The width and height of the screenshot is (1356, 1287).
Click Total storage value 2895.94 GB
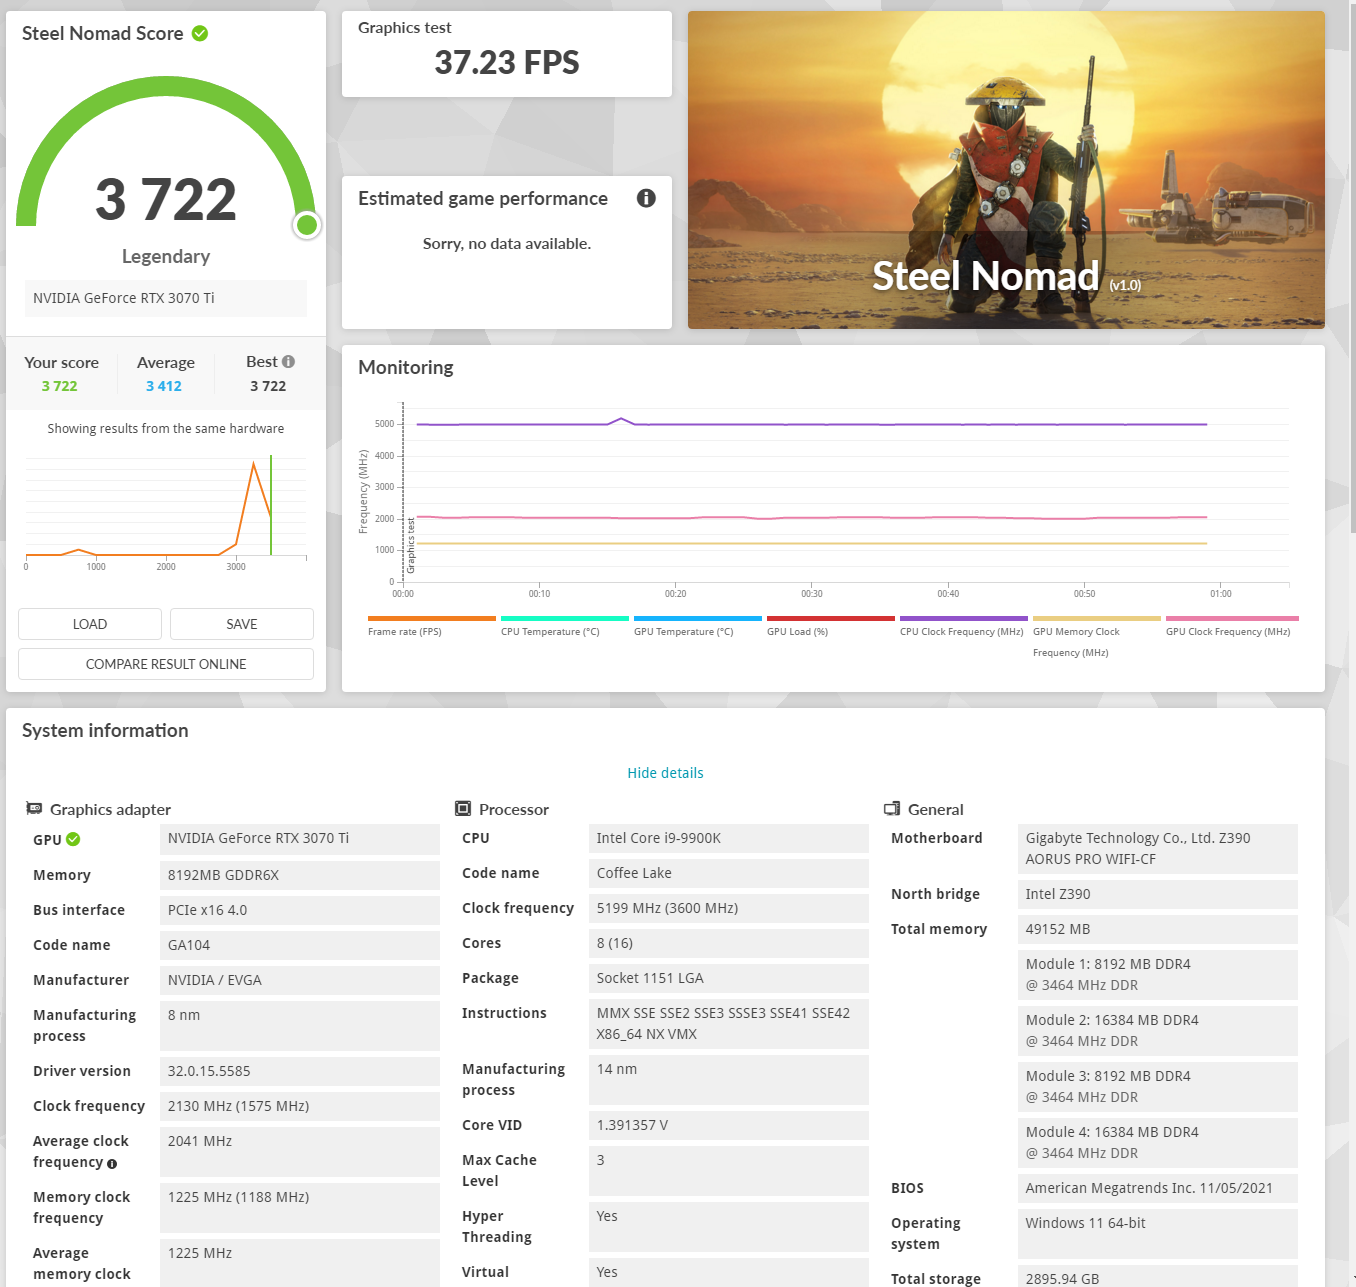click(1158, 1277)
